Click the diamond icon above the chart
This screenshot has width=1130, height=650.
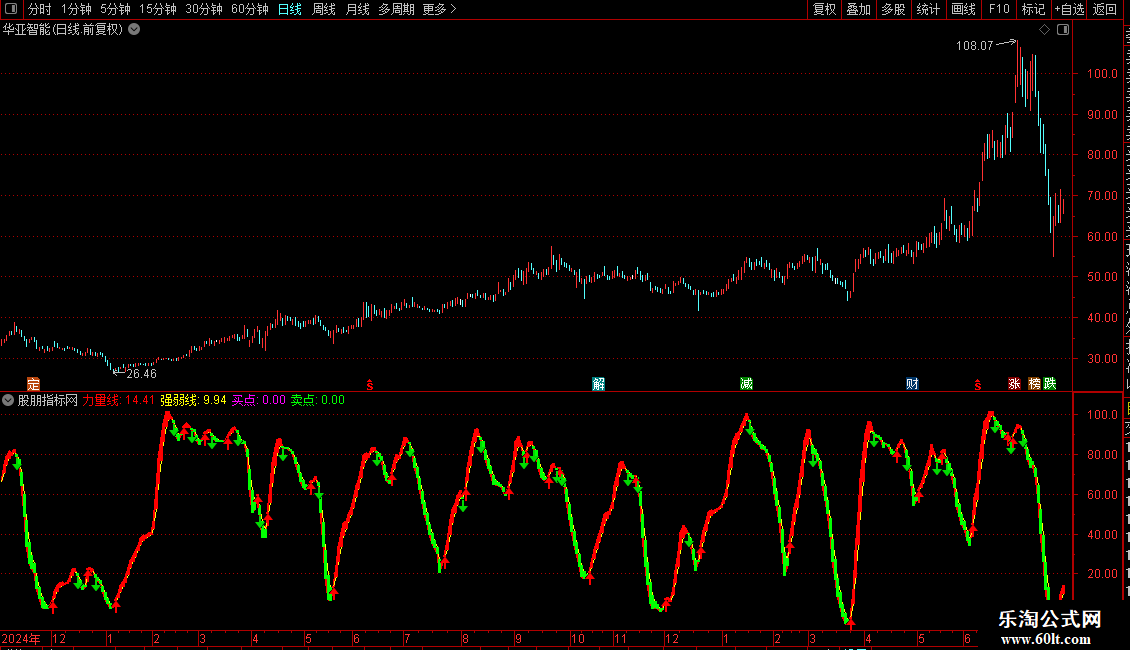(x=1044, y=30)
